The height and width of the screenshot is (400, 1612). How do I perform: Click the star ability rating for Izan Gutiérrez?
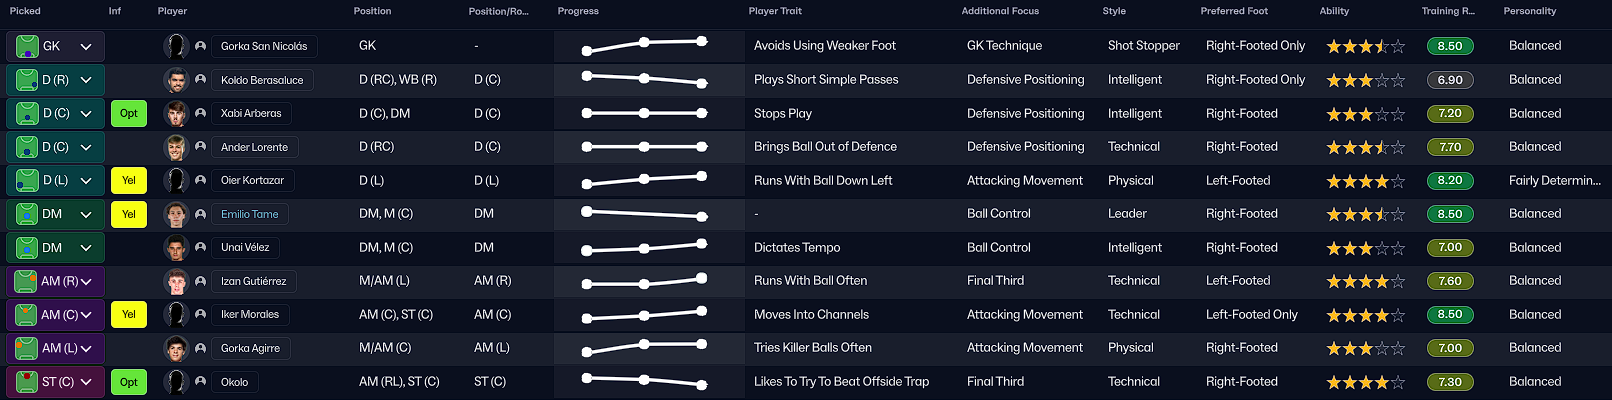pyautogui.click(x=1365, y=282)
